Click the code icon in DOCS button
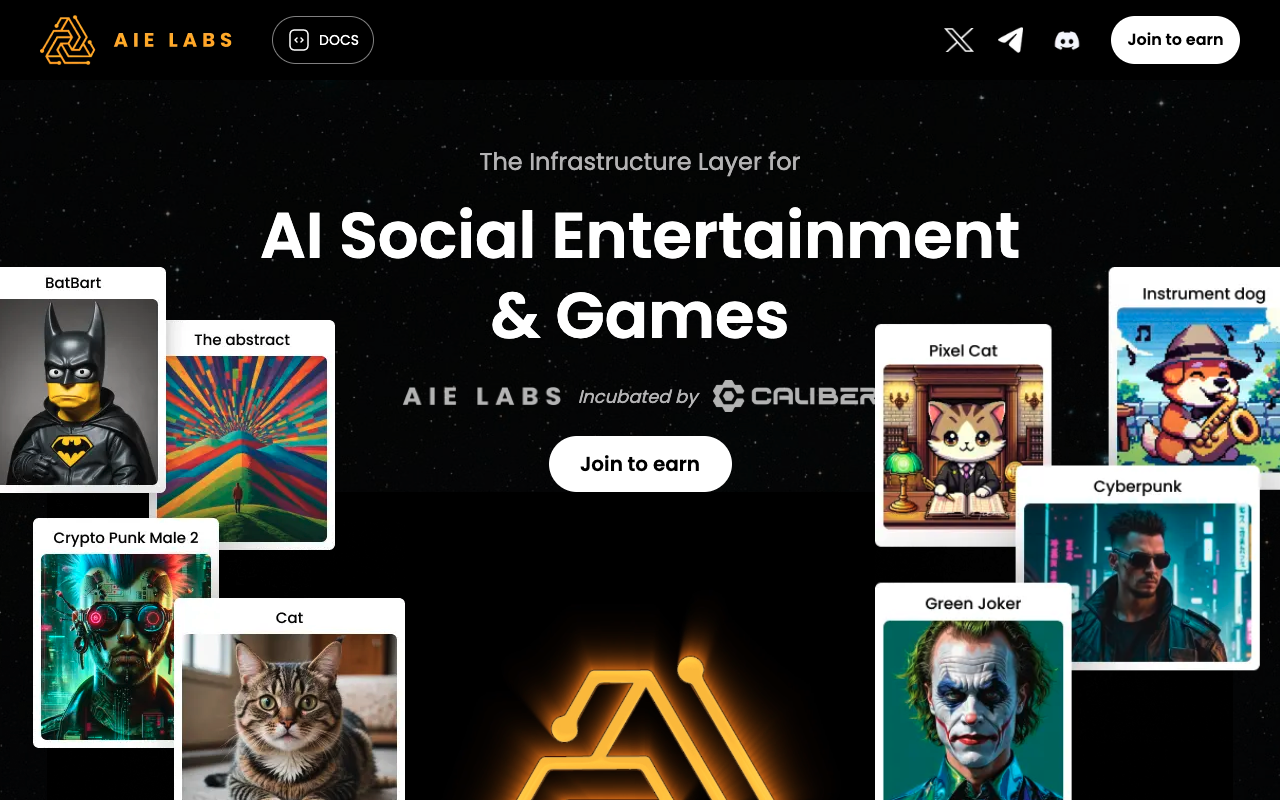 tap(298, 40)
